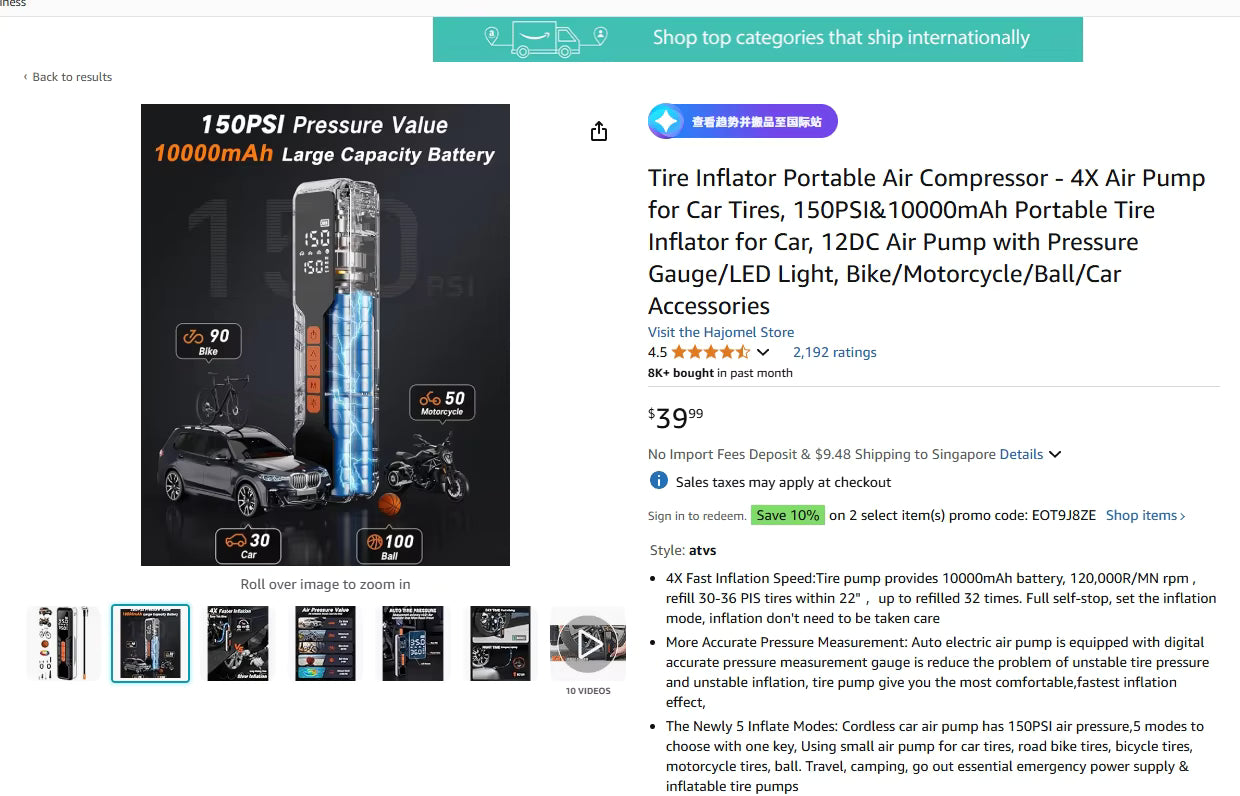Expand shipping Details dropdown
The image size is (1240, 796).
click(x=1030, y=454)
